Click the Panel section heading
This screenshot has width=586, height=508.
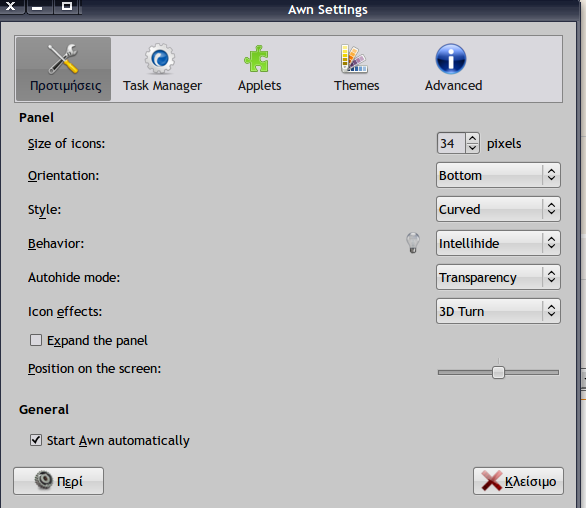point(36,117)
